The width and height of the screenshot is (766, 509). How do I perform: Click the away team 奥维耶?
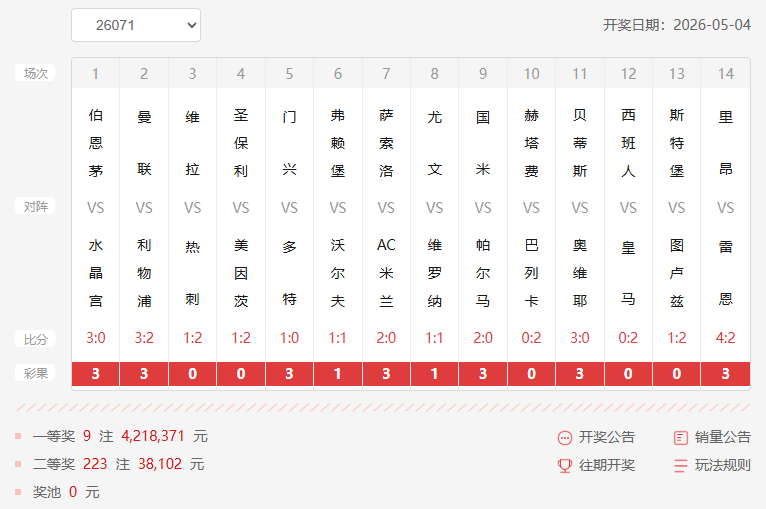pyautogui.click(x=580, y=273)
